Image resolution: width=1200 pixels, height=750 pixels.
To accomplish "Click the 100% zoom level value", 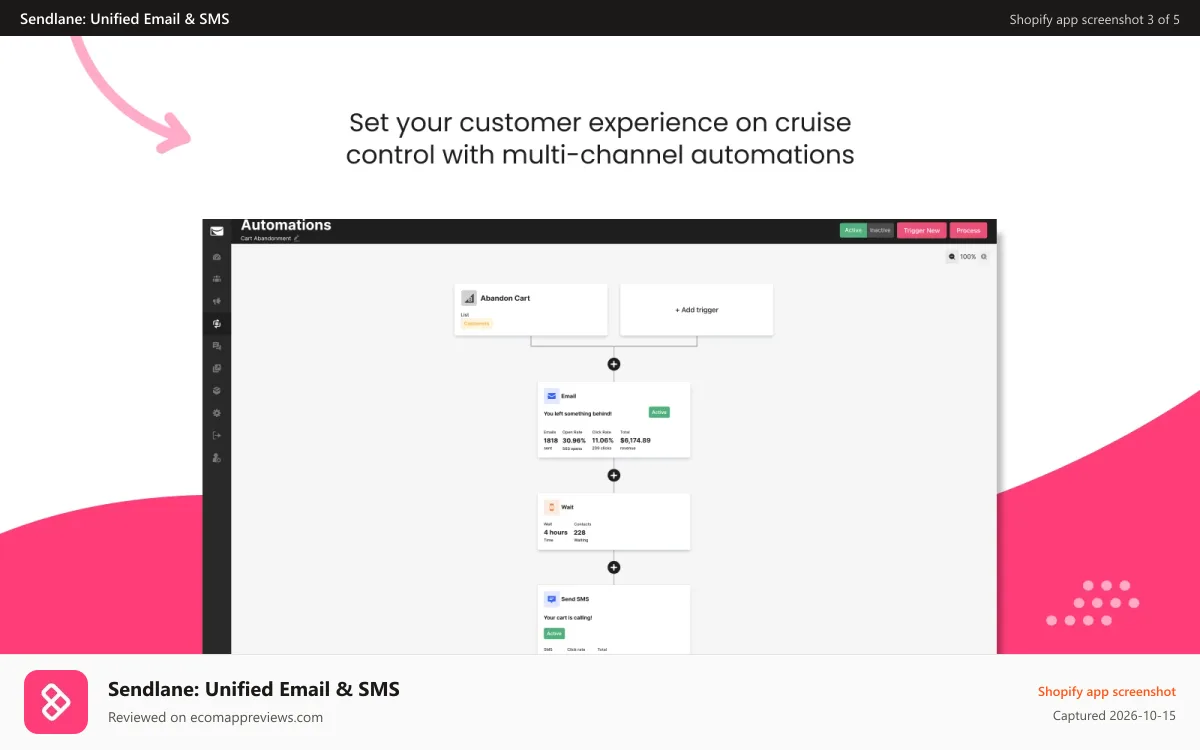I will point(968,257).
